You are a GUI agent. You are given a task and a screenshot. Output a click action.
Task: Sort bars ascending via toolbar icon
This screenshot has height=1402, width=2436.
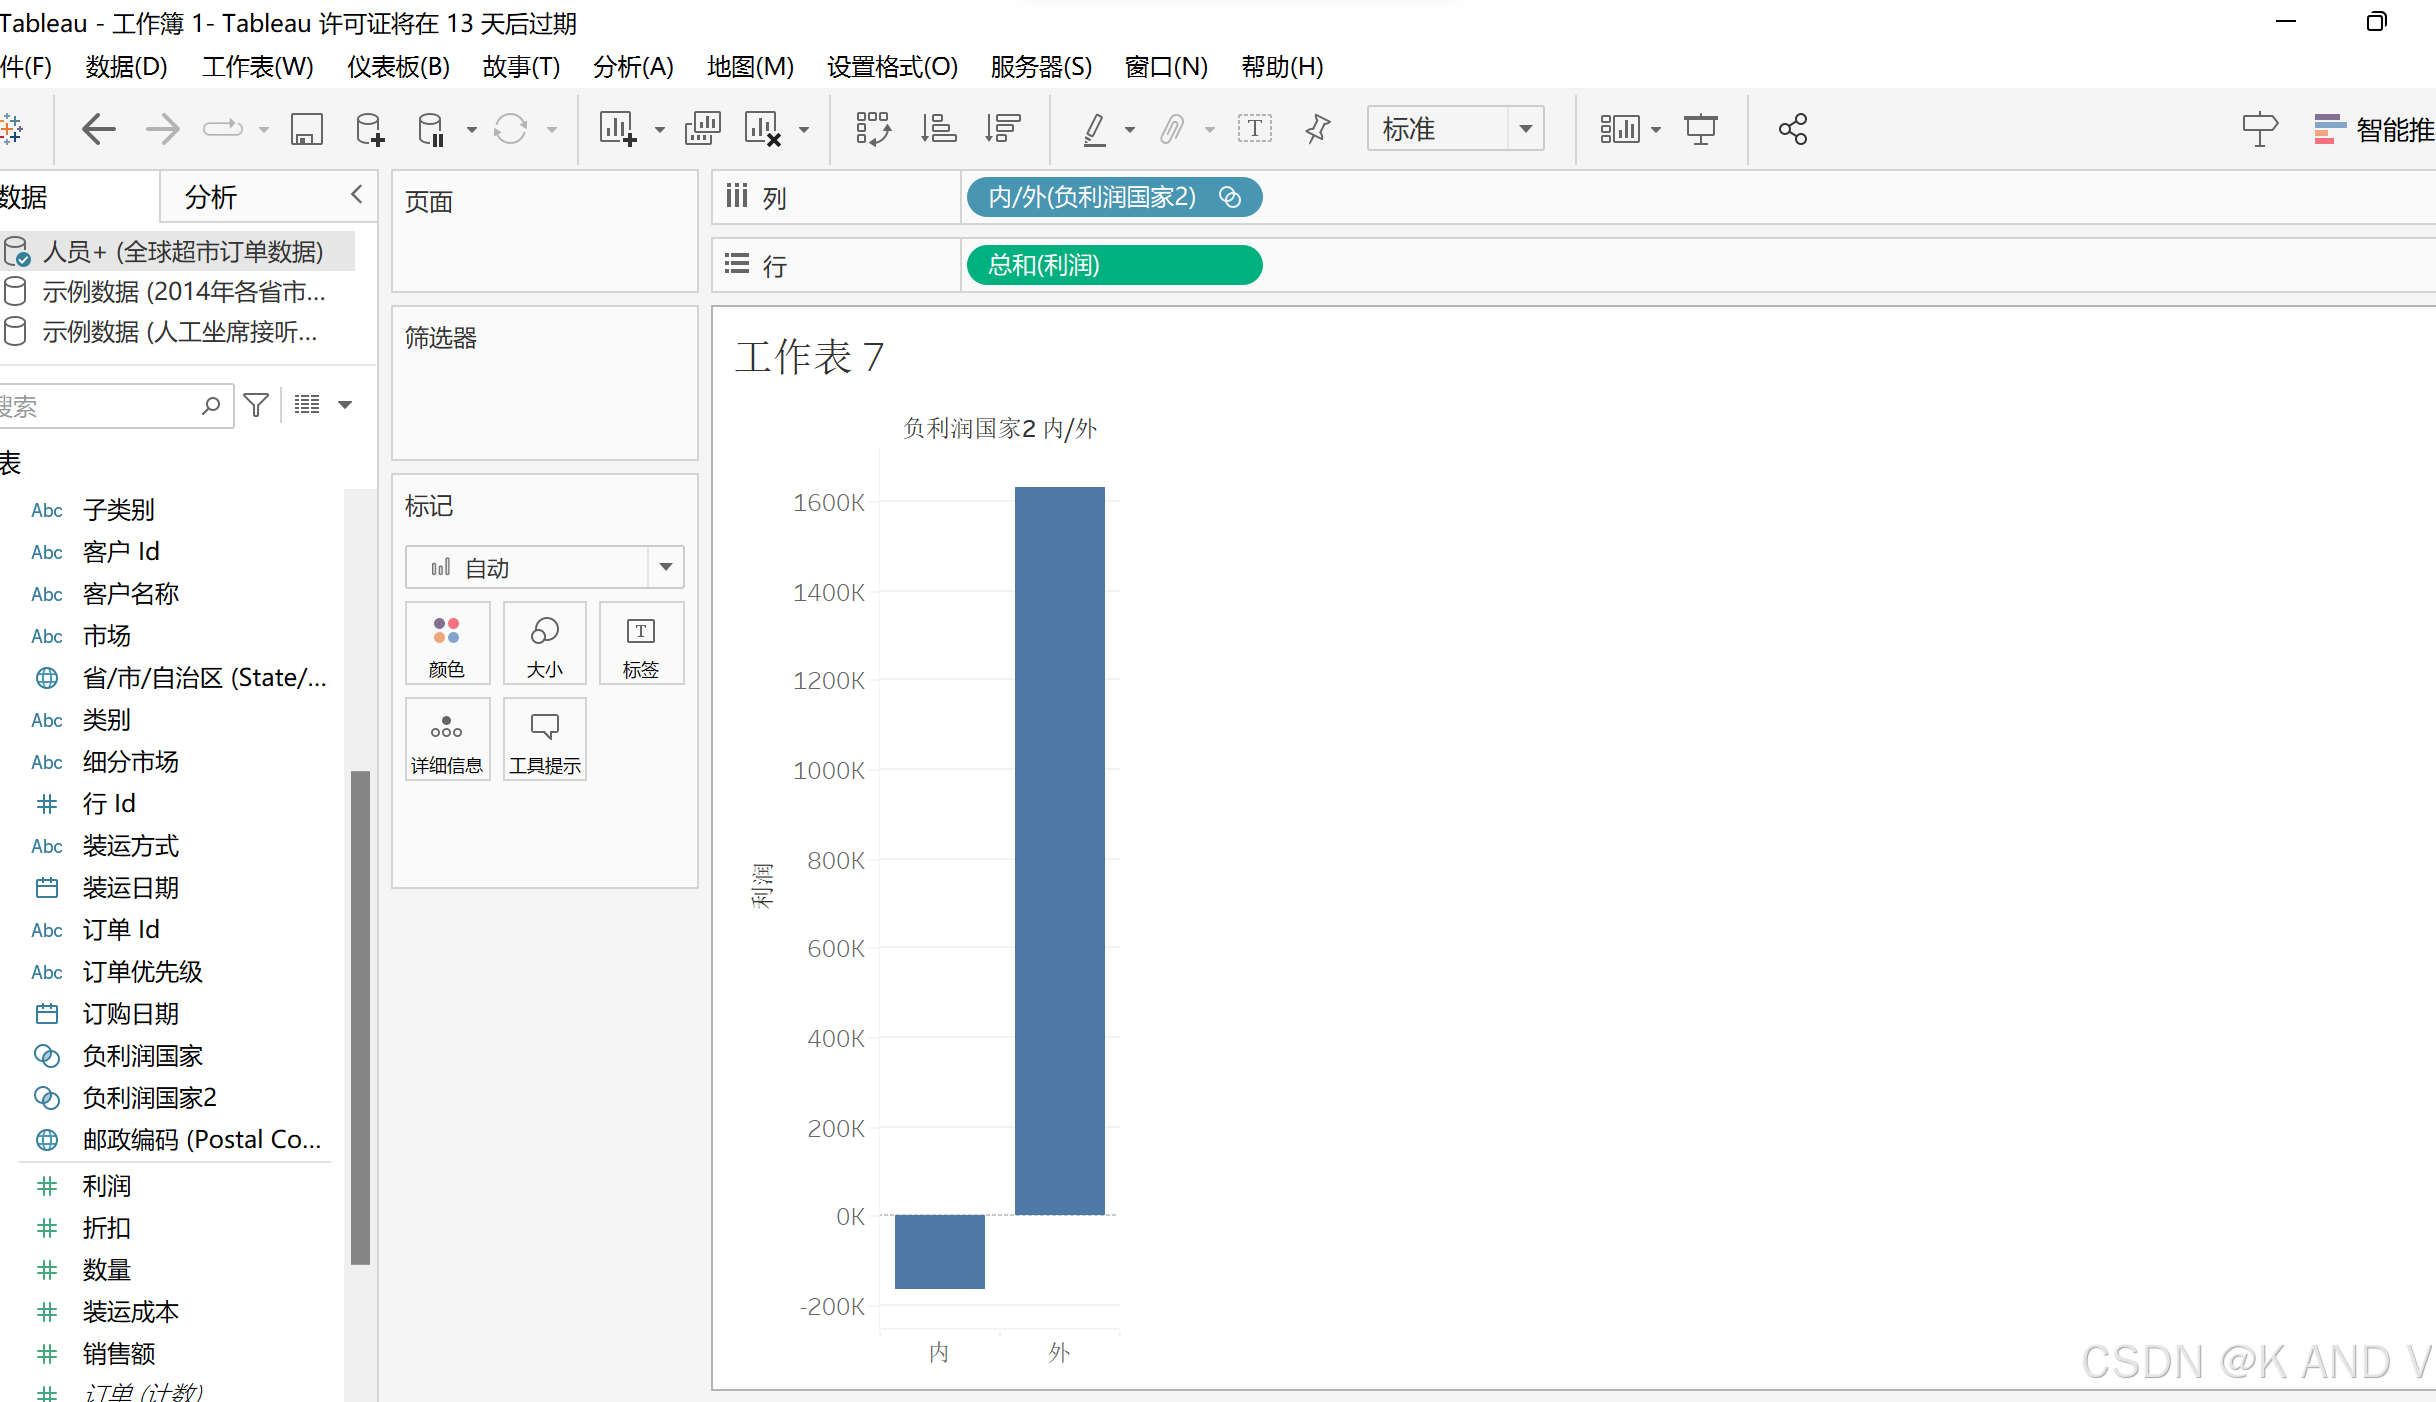(x=938, y=129)
